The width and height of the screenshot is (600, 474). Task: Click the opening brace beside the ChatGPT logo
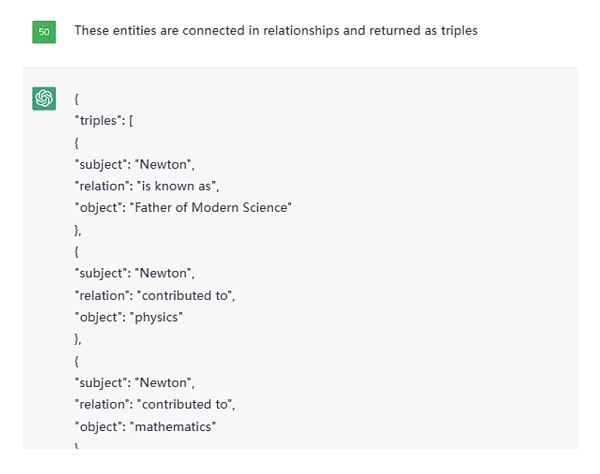(77, 99)
